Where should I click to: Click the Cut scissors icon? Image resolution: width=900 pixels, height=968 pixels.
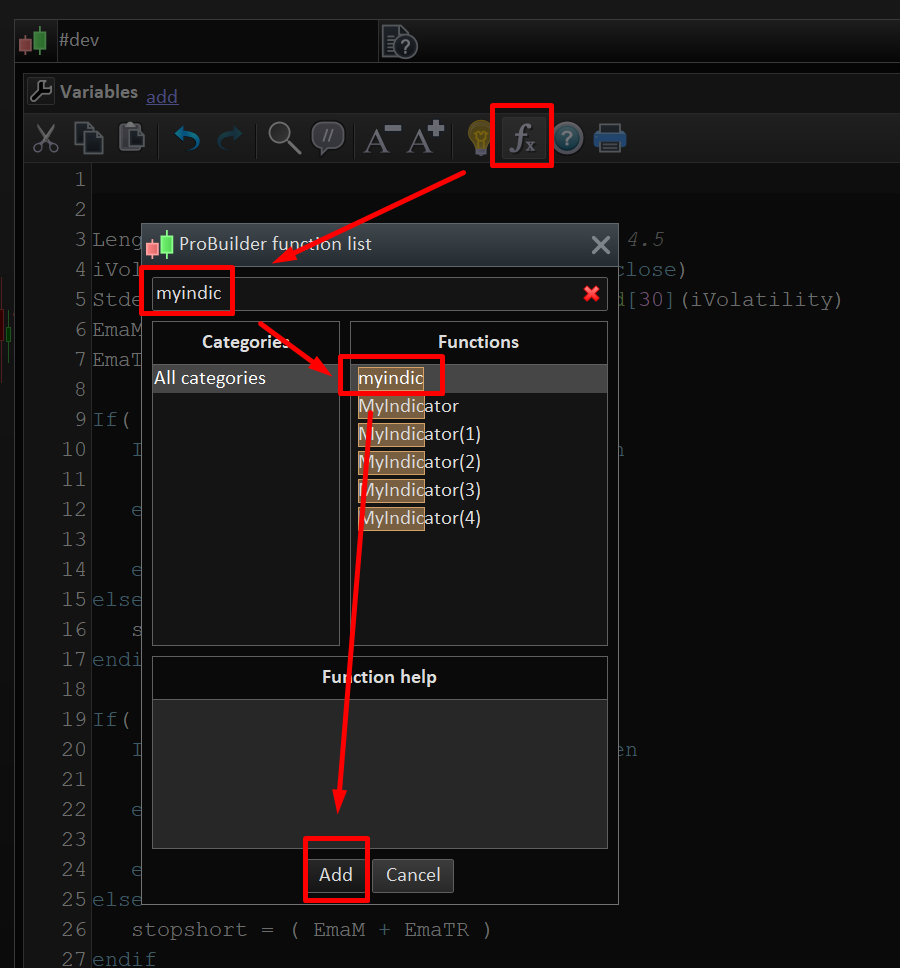click(x=46, y=138)
